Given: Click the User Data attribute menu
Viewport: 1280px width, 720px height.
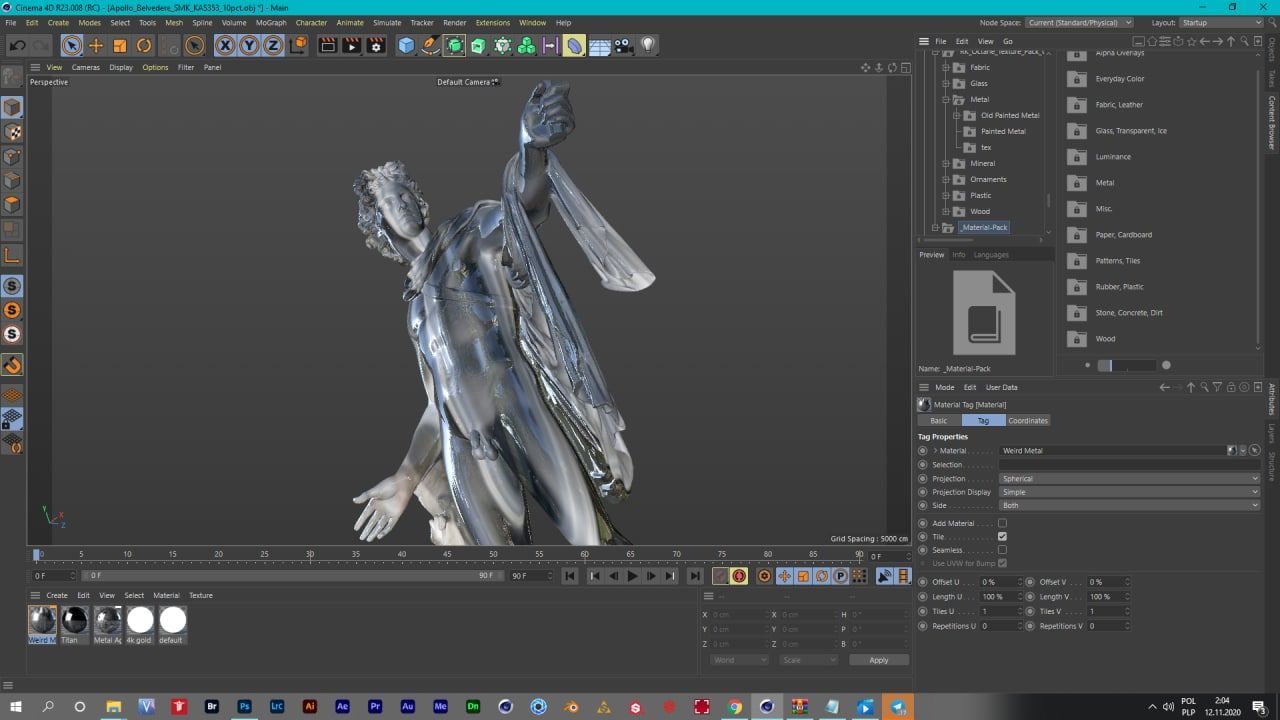Looking at the screenshot, I should (x=1002, y=387).
